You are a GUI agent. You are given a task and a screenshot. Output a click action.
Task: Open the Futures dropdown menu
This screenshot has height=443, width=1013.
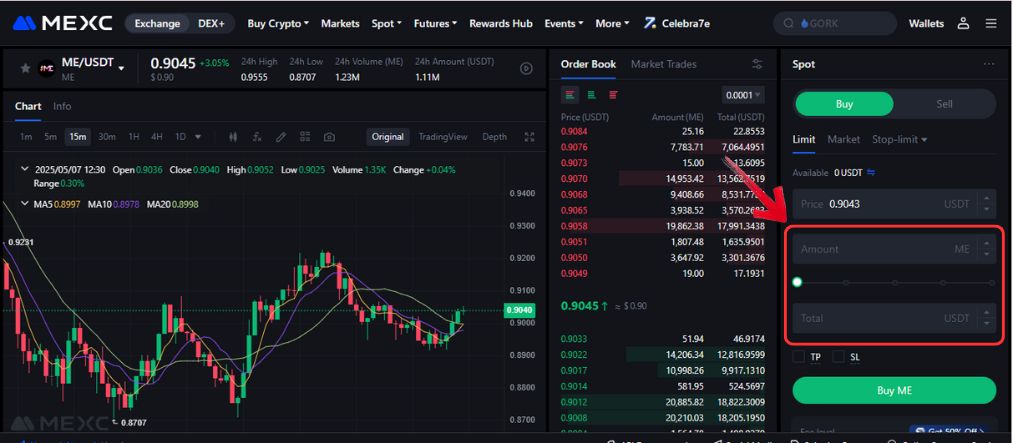[x=435, y=23]
